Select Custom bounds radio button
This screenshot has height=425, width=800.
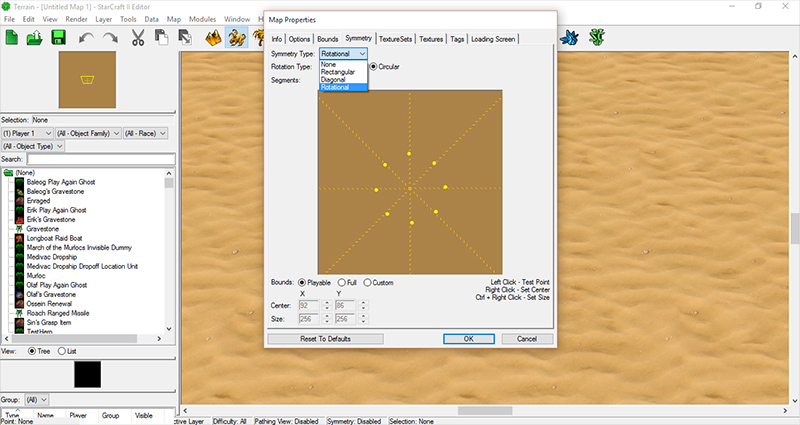pyautogui.click(x=367, y=283)
